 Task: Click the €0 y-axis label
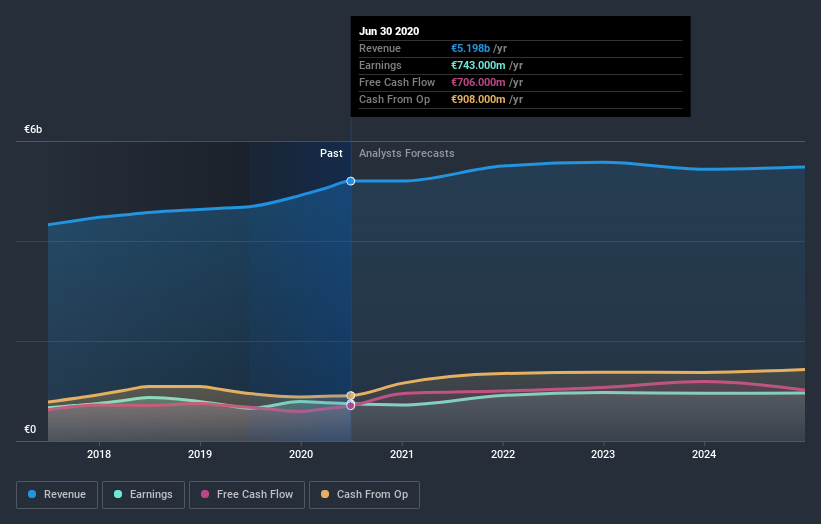[x=30, y=429]
